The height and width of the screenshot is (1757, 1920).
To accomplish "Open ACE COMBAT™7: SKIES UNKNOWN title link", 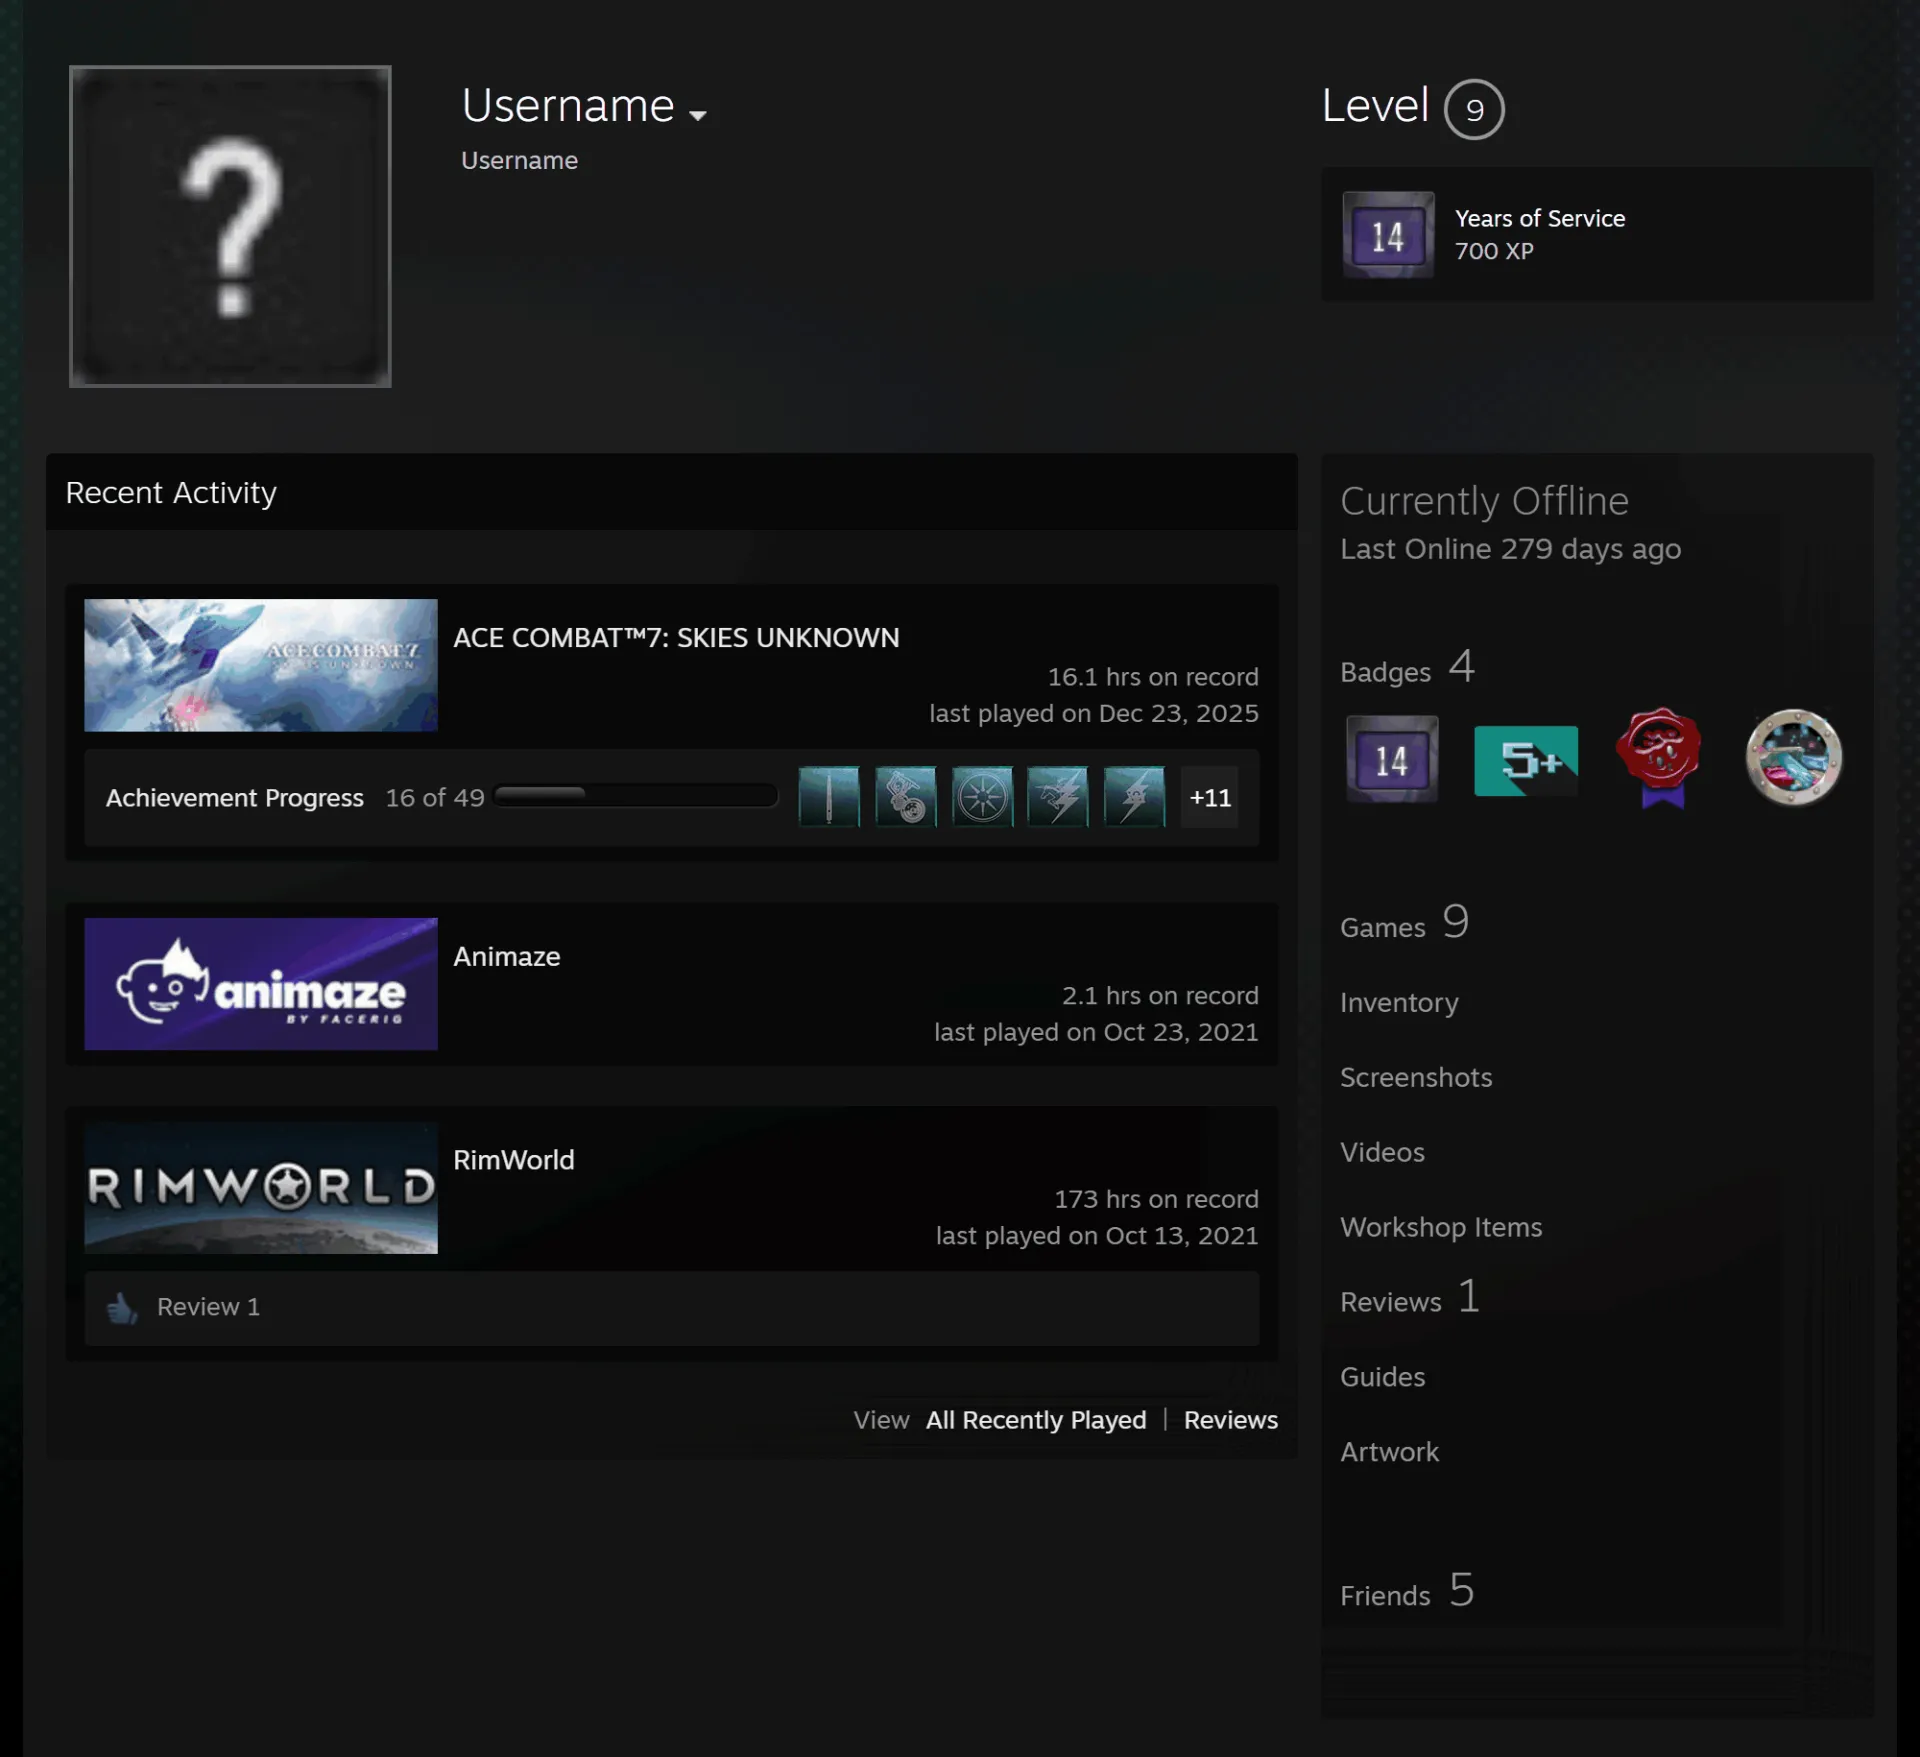I will click(x=676, y=638).
